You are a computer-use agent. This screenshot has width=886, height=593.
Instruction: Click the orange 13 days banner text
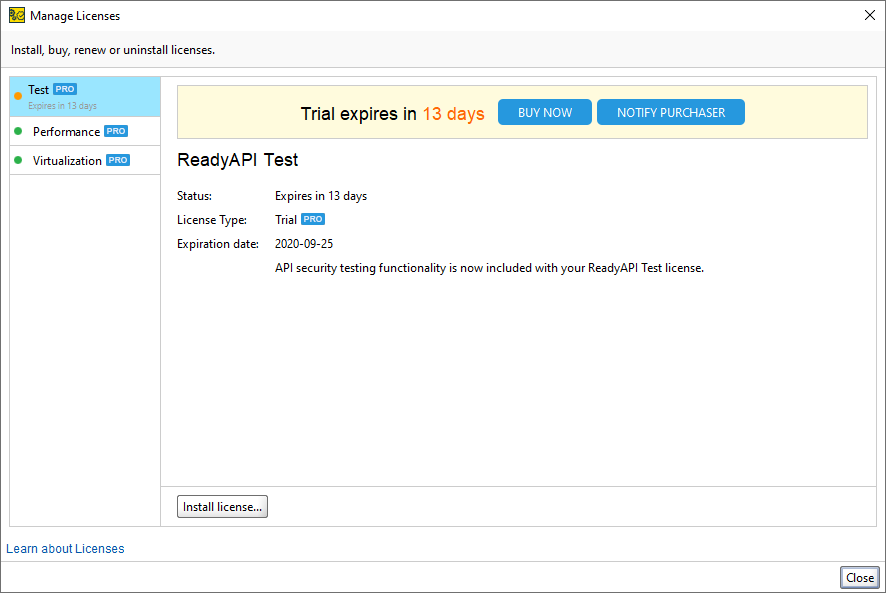coord(453,113)
